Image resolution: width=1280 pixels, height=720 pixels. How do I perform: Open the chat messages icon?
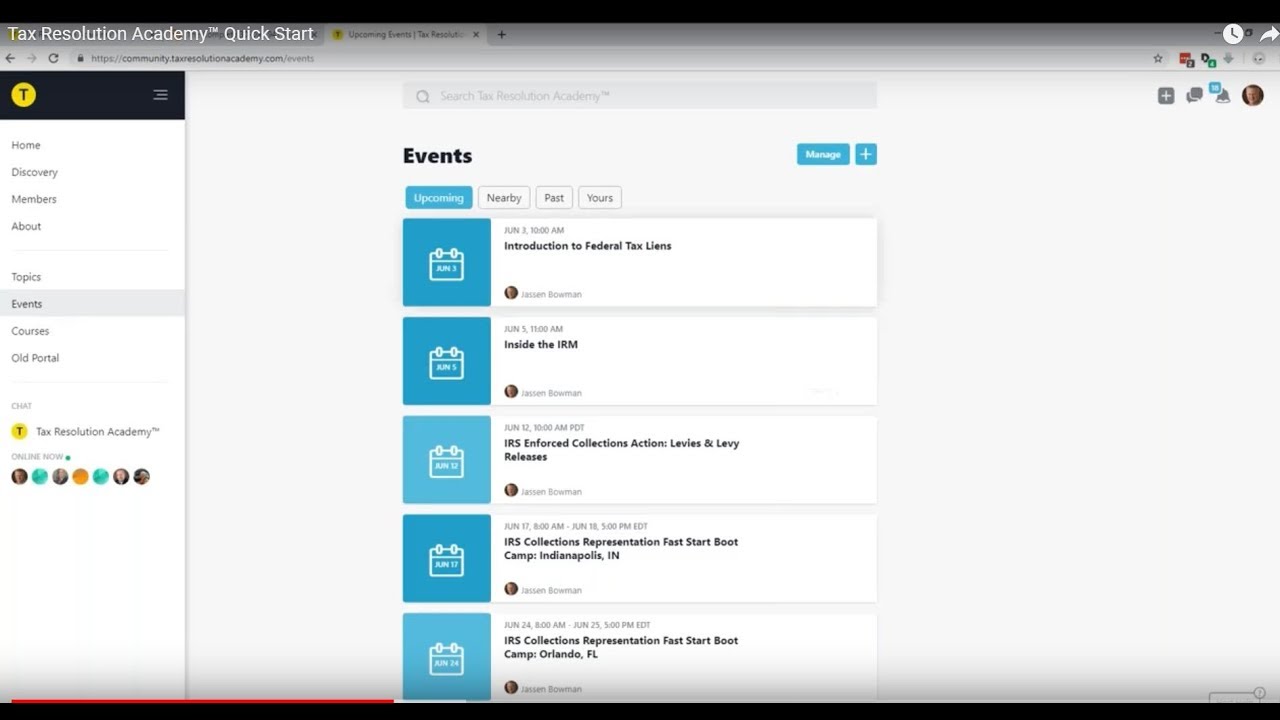coord(1194,96)
